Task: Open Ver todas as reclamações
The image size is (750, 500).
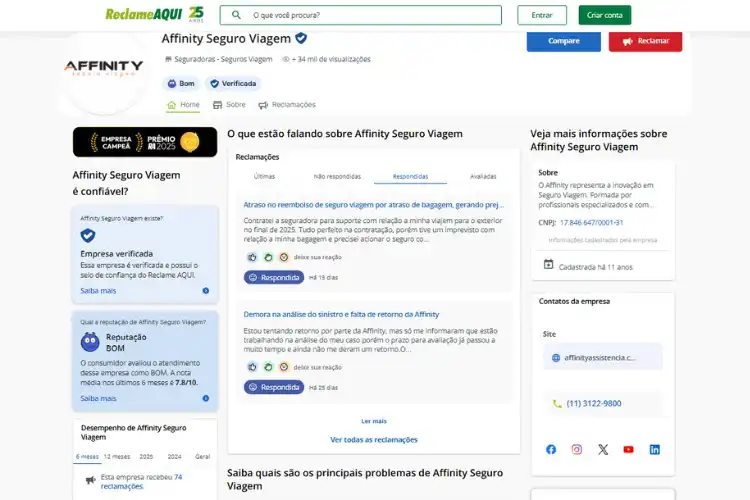Action: [374, 440]
